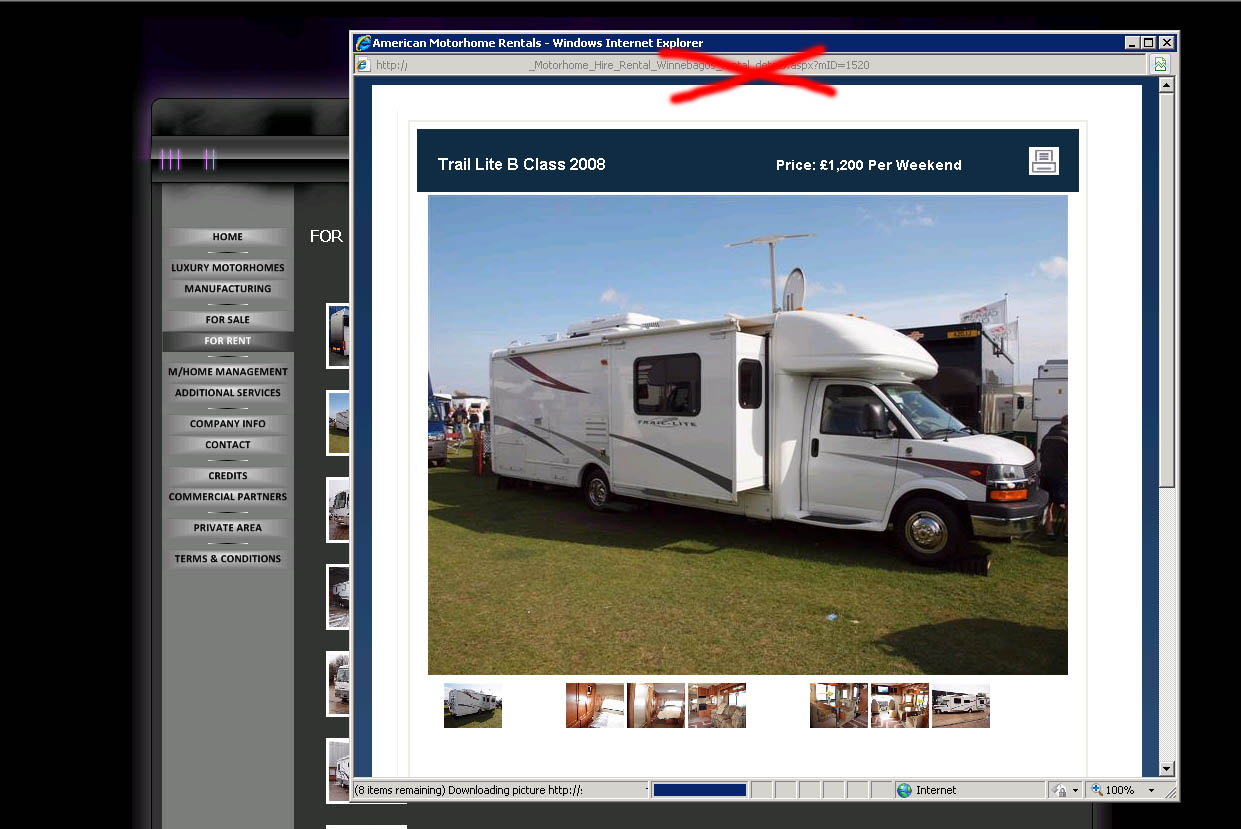Open thumbnail of motorhome side on tarmac
This screenshot has width=1241, height=829.
pyautogui.click(x=961, y=705)
